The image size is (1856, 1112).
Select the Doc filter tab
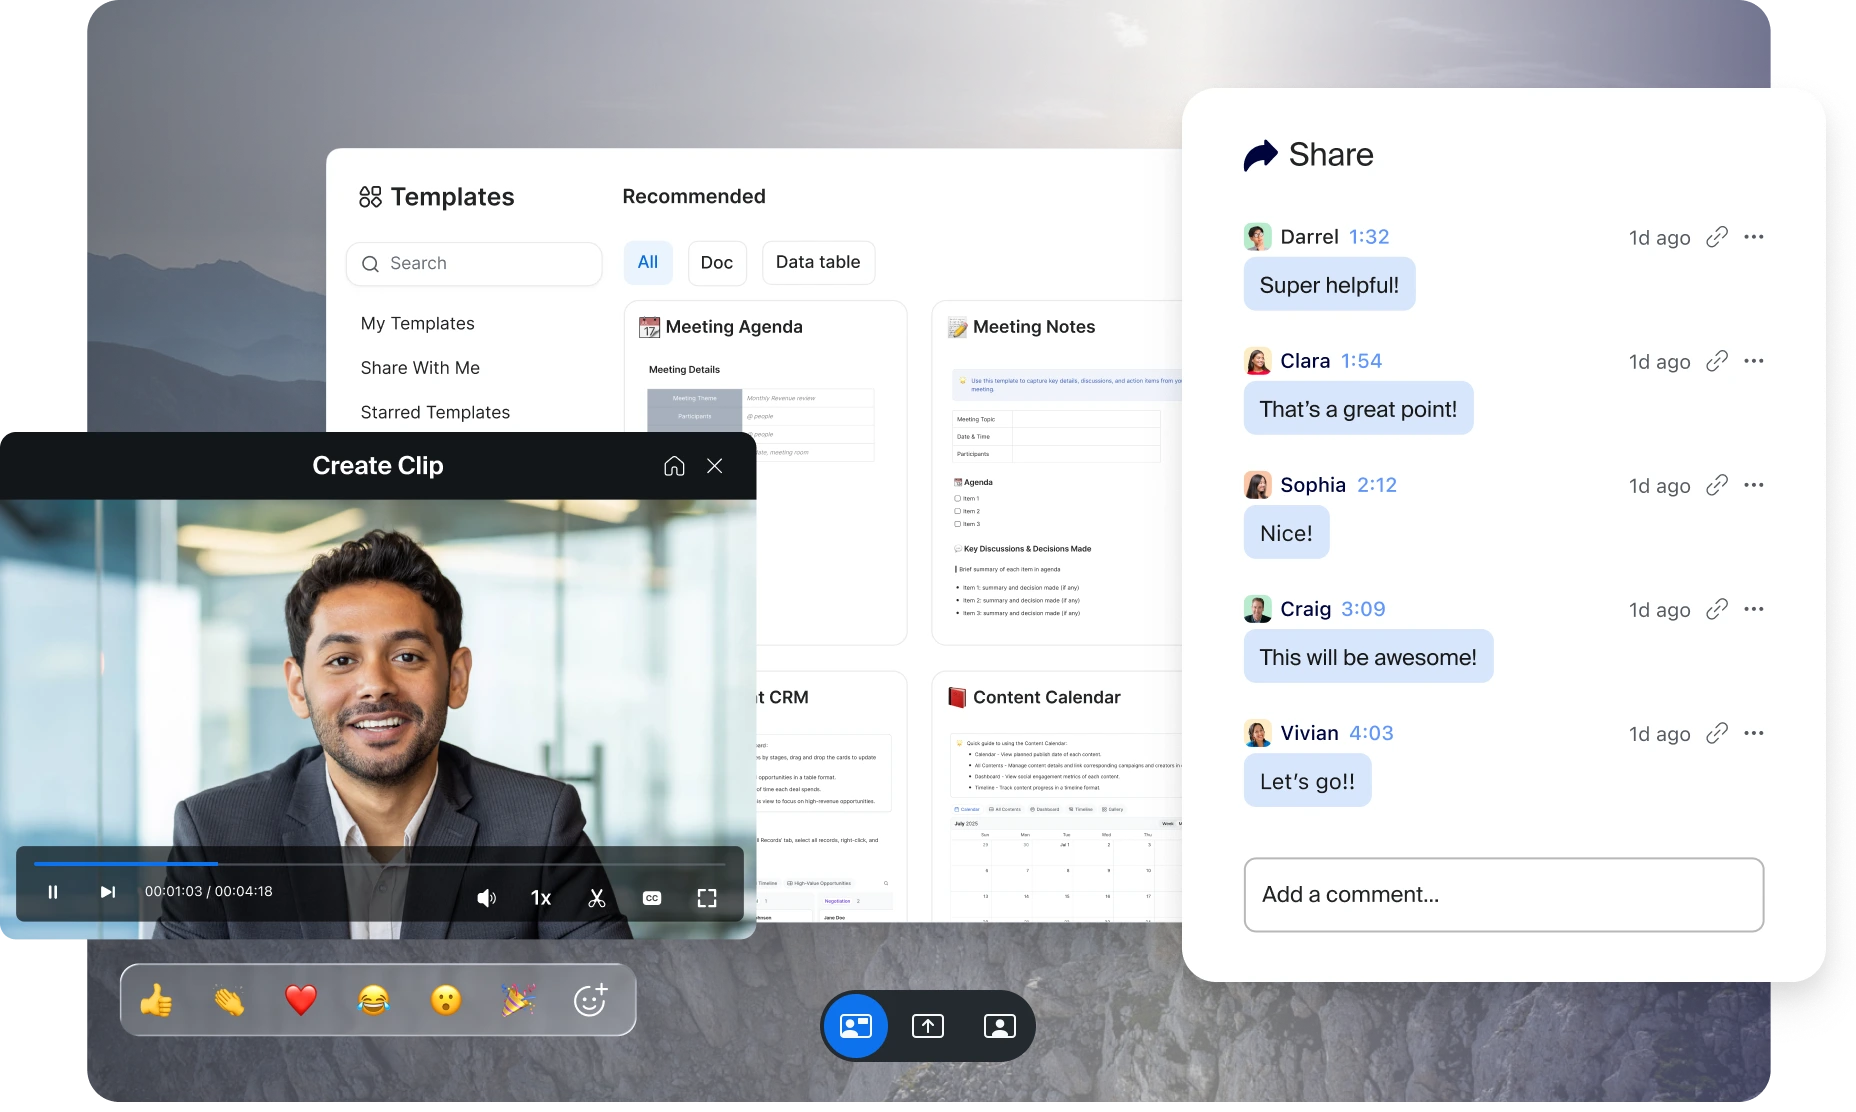(717, 263)
